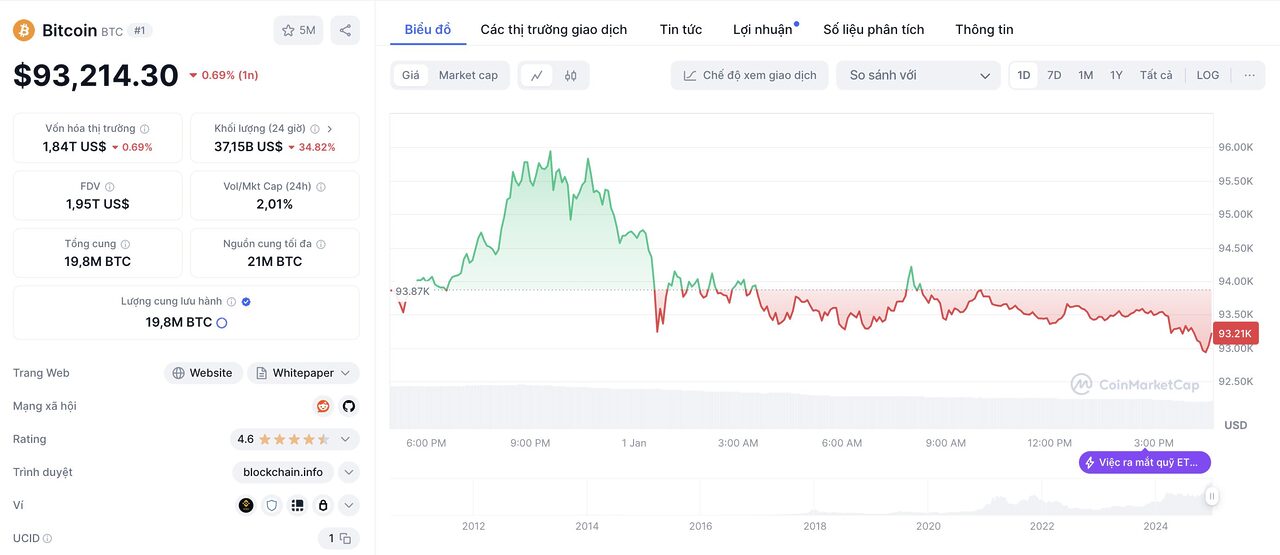
Task: Expand the Whitepaper dropdown
Action: point(303,373)
